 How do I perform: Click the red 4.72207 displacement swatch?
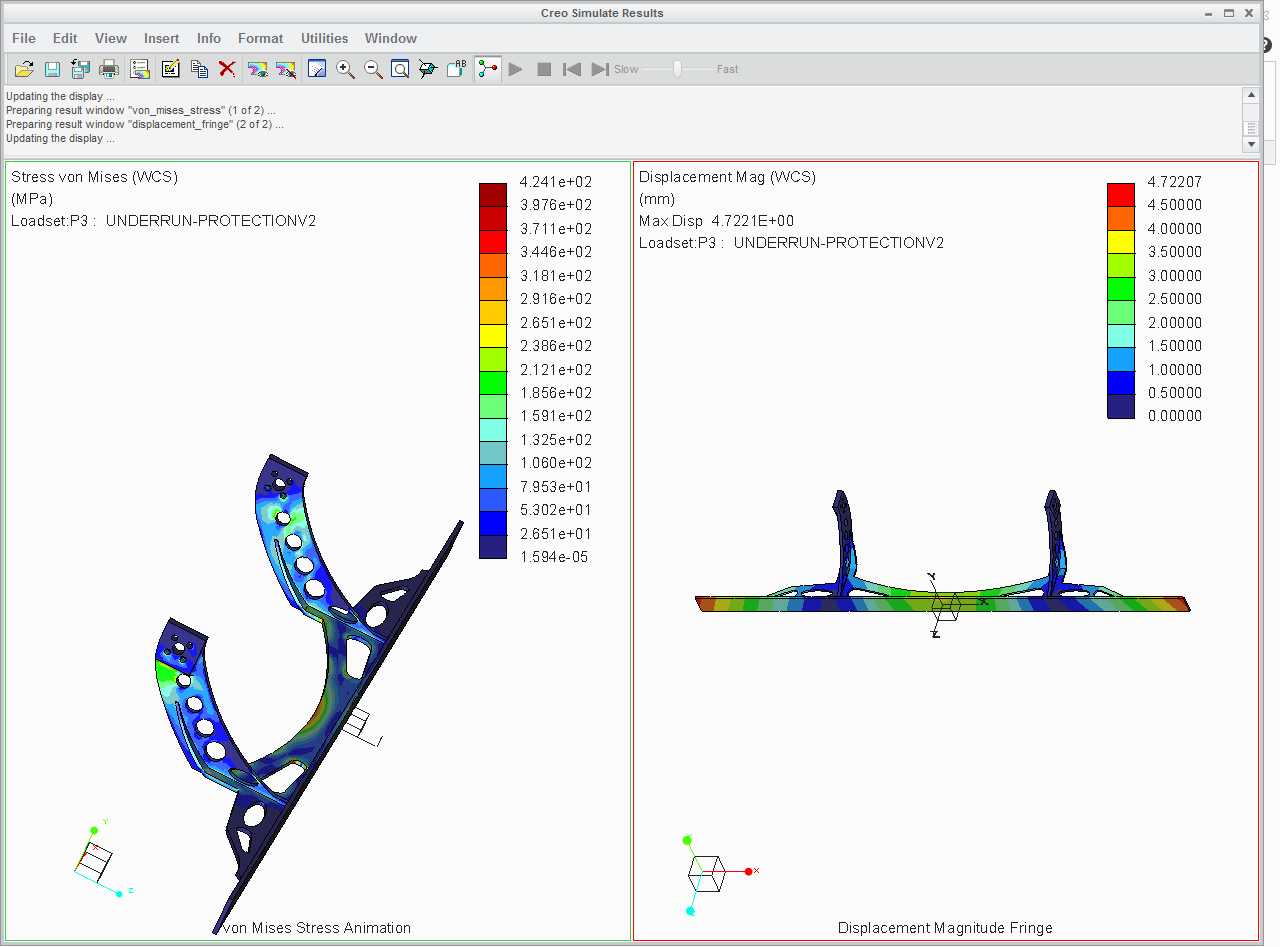pos(1121,193)
